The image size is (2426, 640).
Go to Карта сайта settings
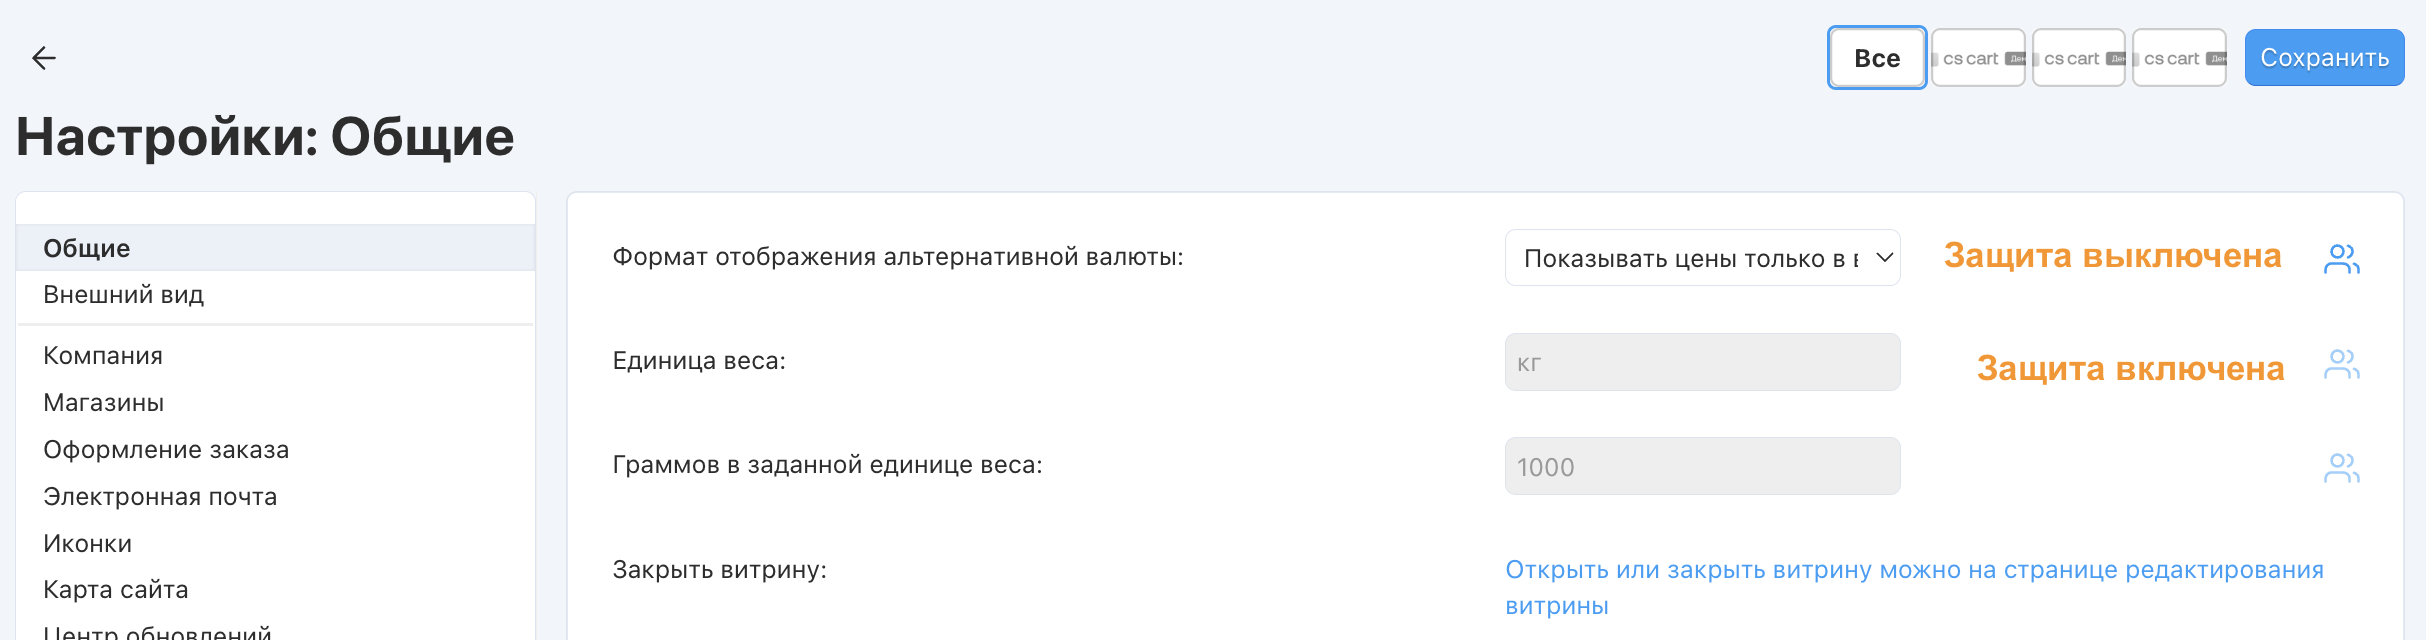tap(116, 590)
